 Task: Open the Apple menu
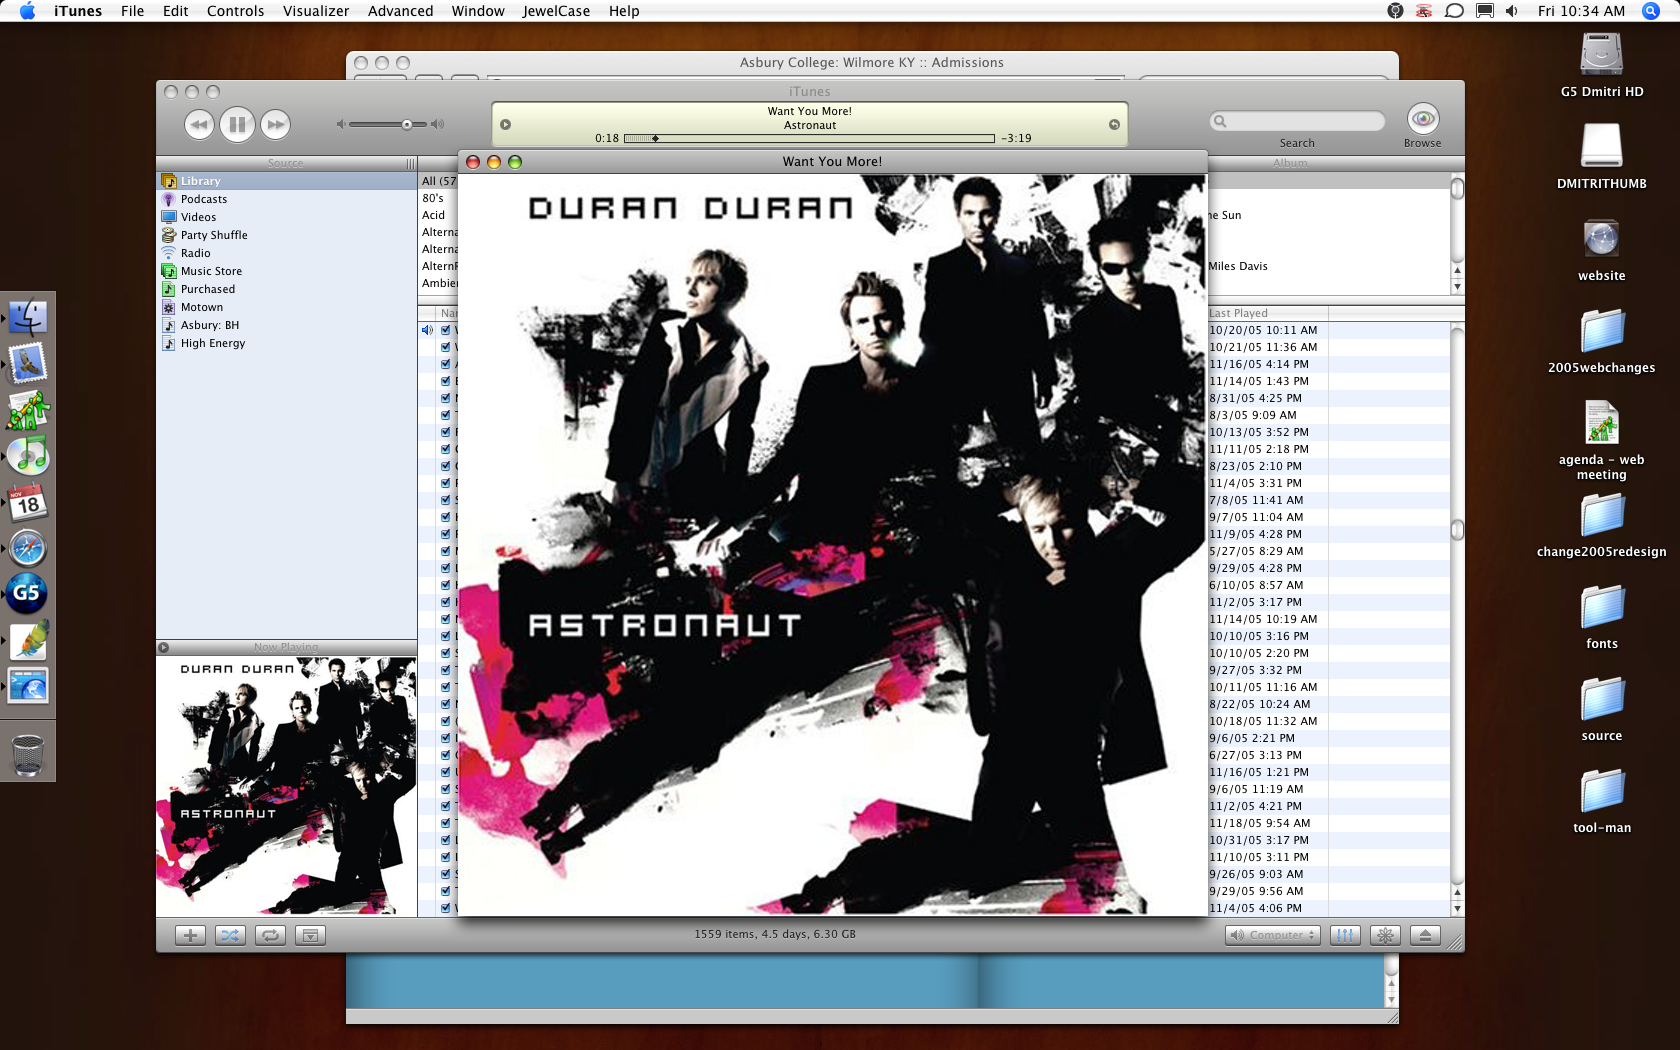coord(27,11)
